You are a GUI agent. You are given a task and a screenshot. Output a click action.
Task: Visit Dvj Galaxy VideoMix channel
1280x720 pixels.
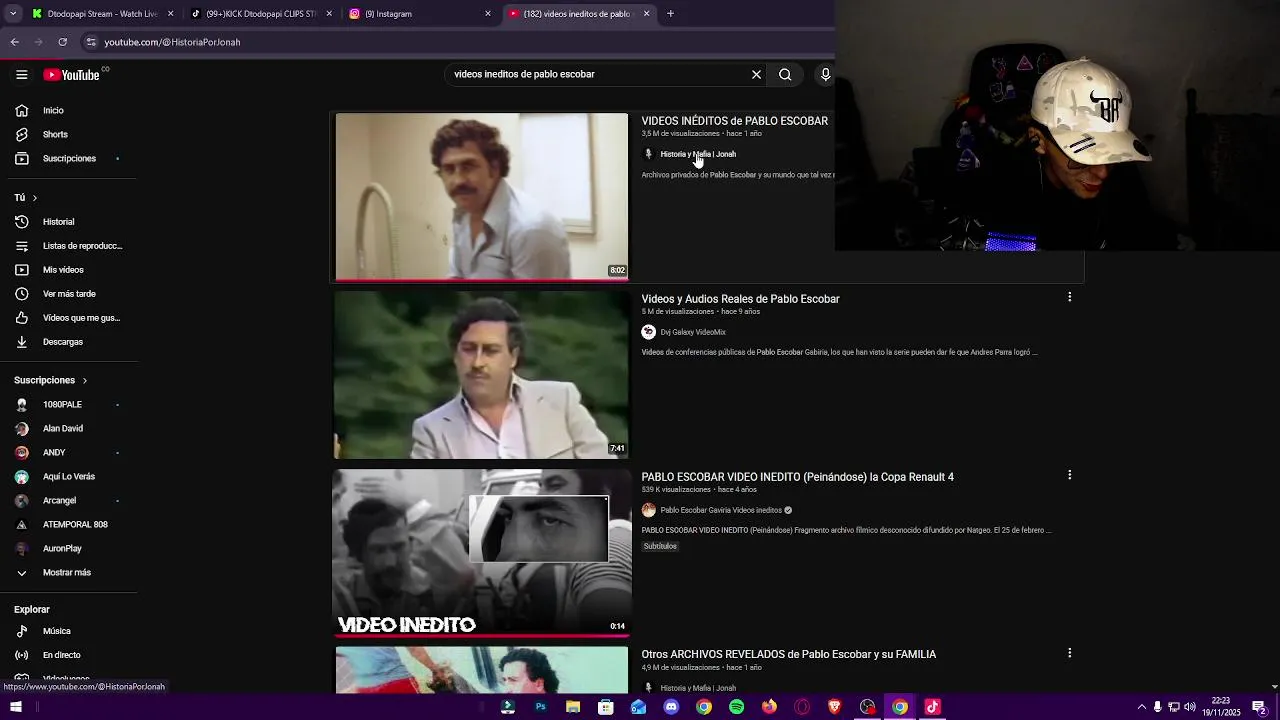tap(693, 332)
